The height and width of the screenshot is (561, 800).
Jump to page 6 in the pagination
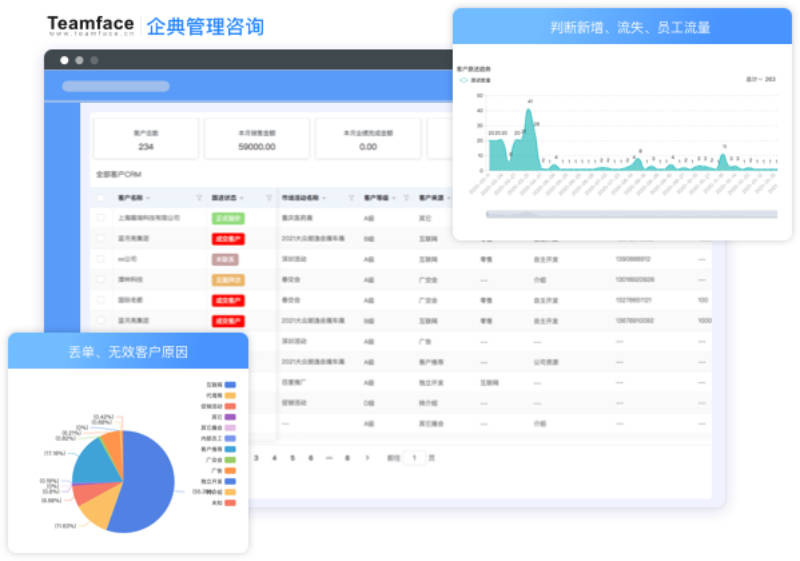pos(311,457)
